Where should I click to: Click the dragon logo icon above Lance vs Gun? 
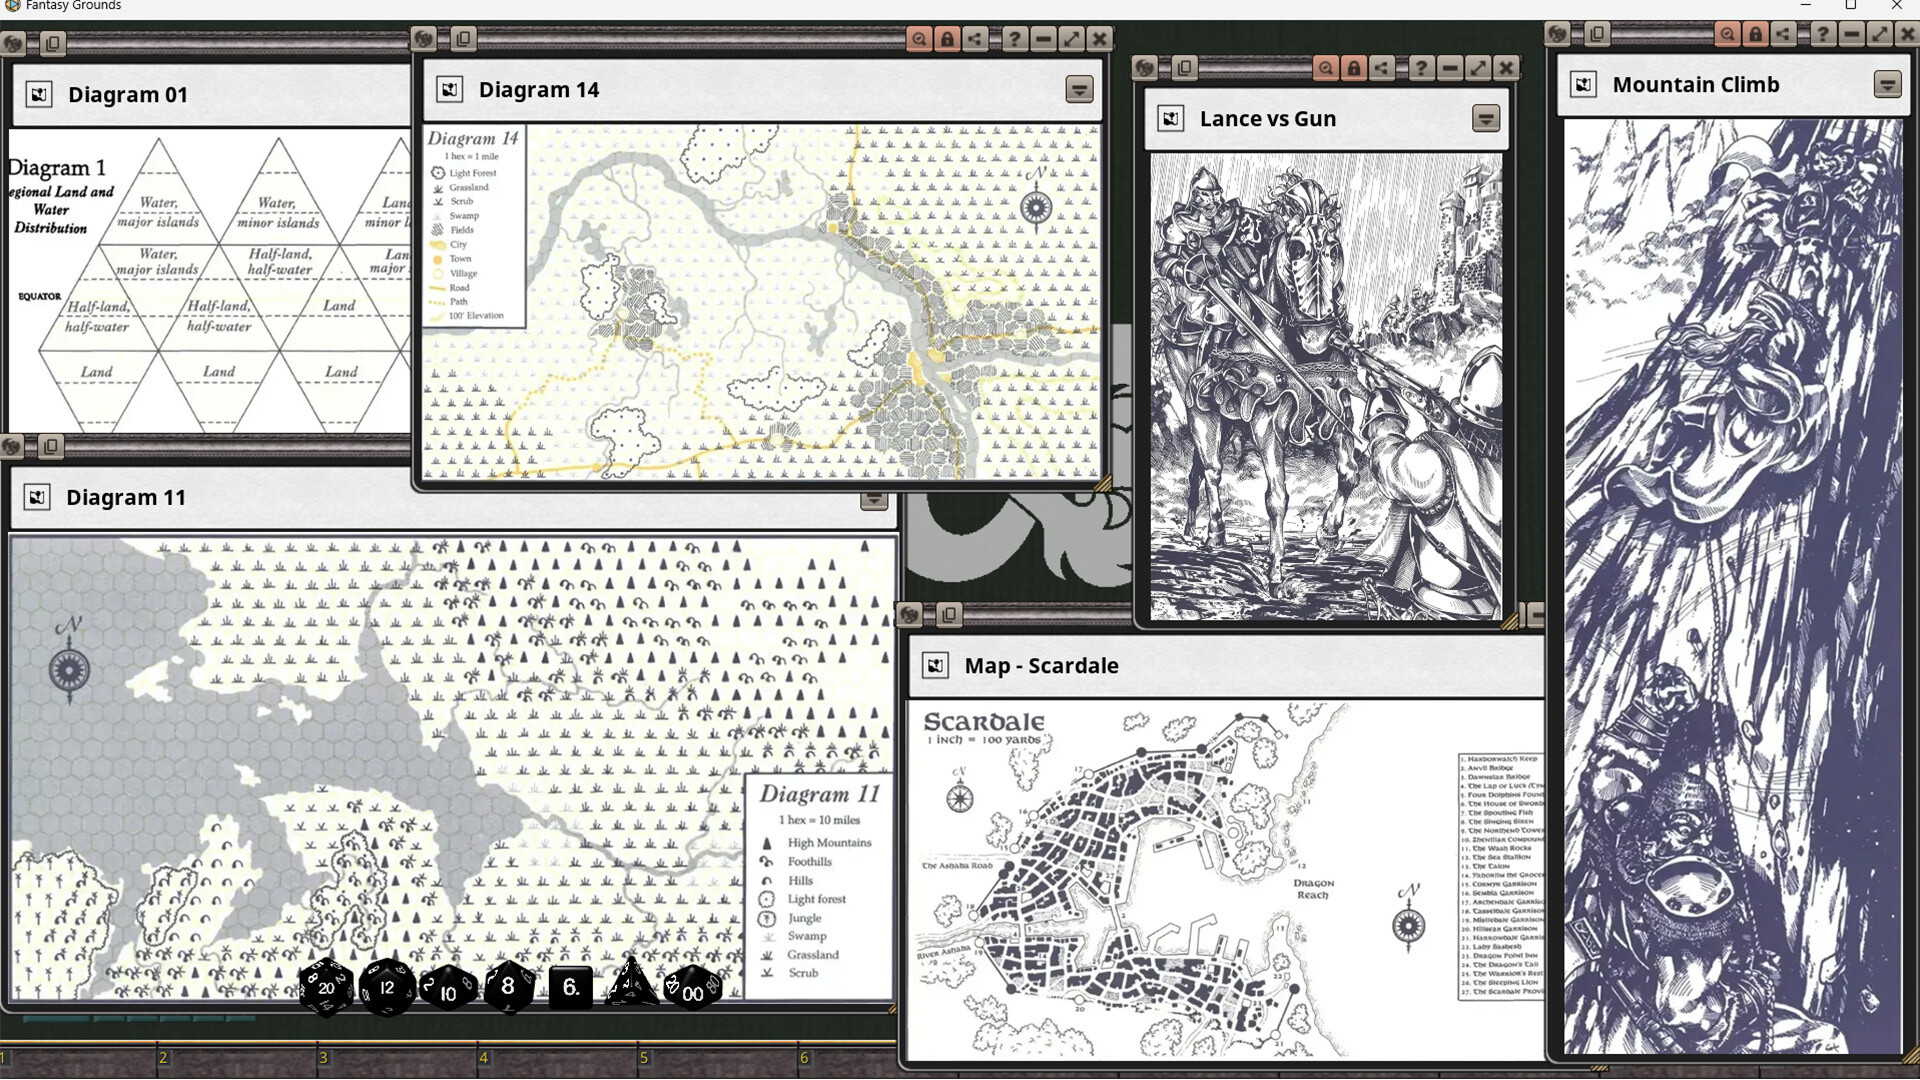1145,68
